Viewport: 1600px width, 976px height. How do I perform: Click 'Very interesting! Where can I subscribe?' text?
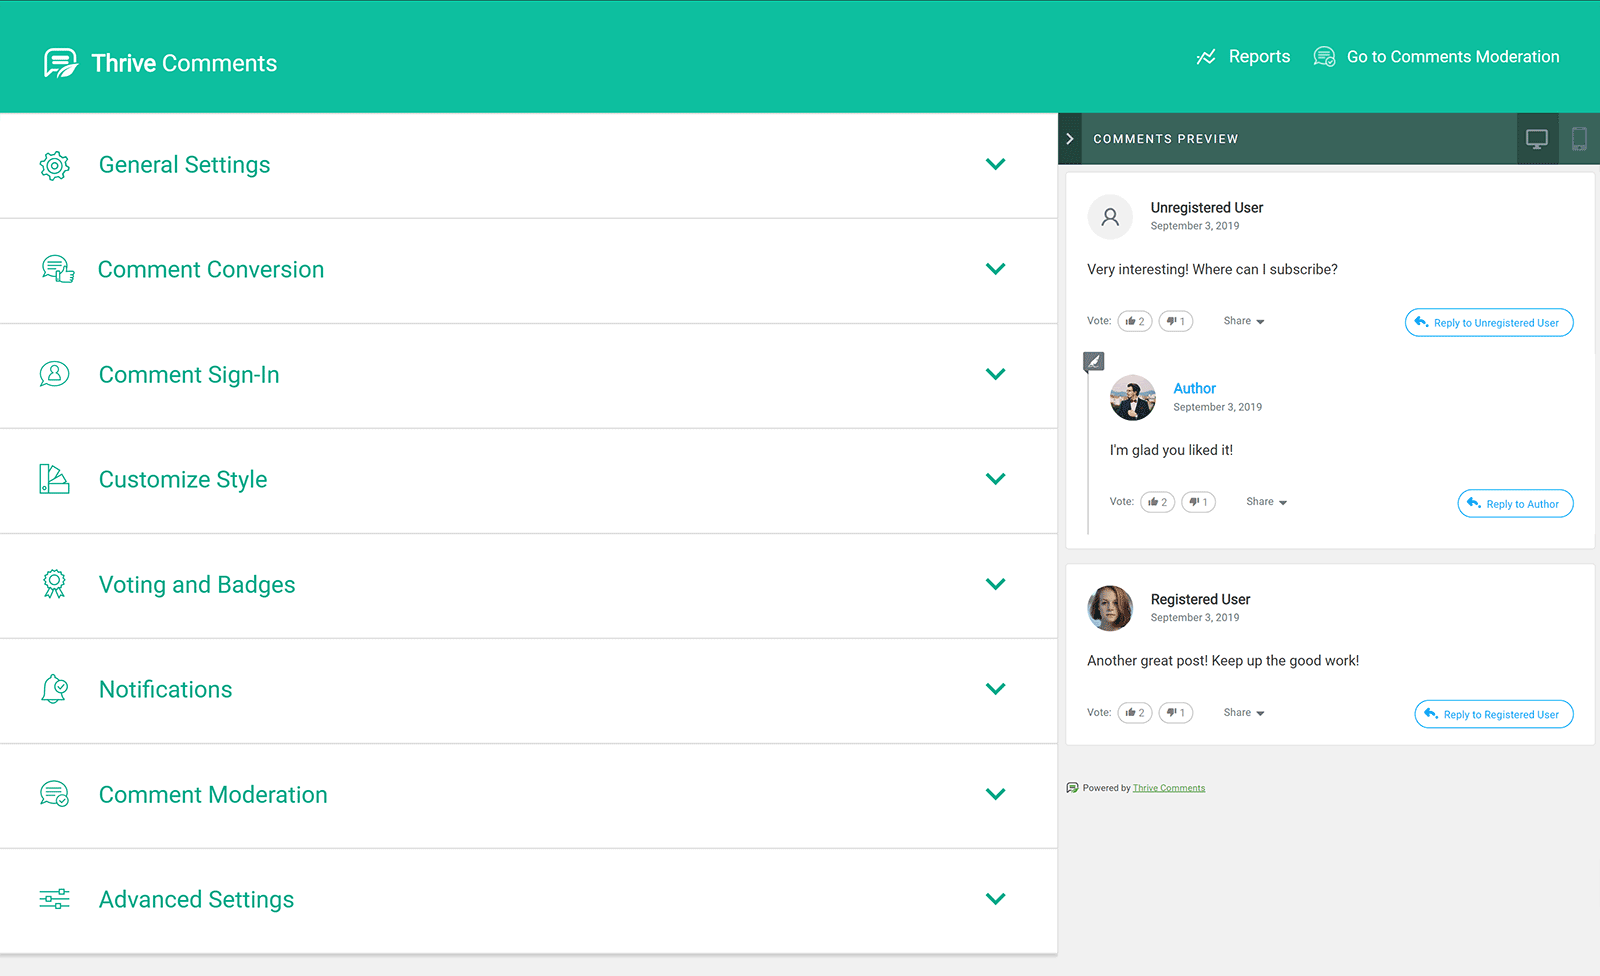pyautogui.click(x=1212, y=269)
